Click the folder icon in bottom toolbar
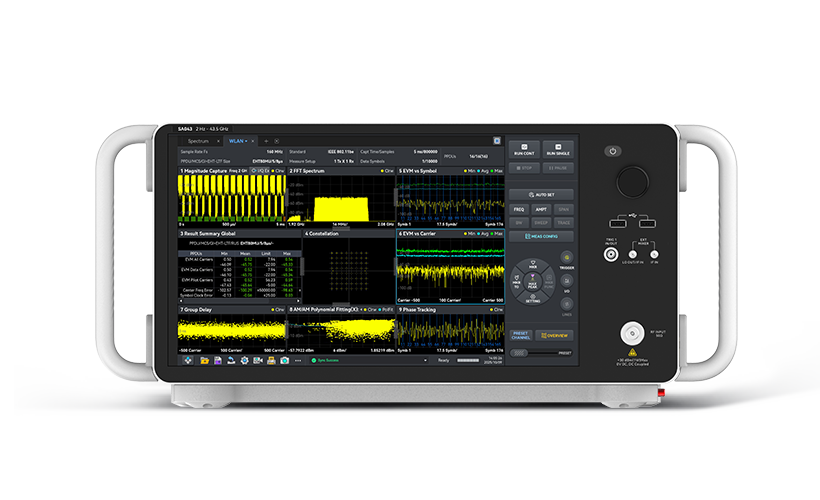Screen dimensions: 820x500 click(204, 359)
